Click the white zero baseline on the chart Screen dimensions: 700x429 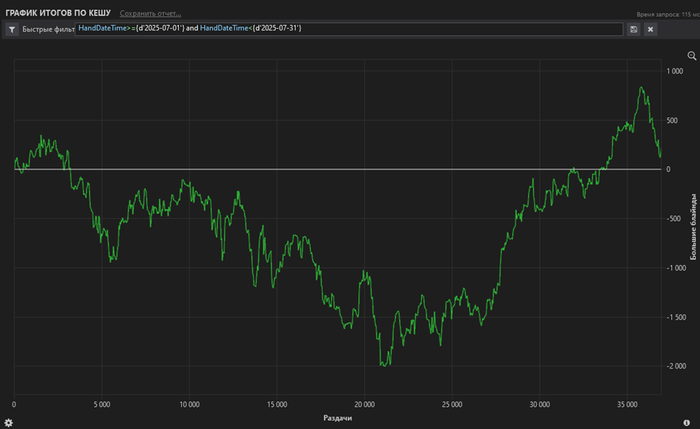pyautogui.click(x=338, y=169)
